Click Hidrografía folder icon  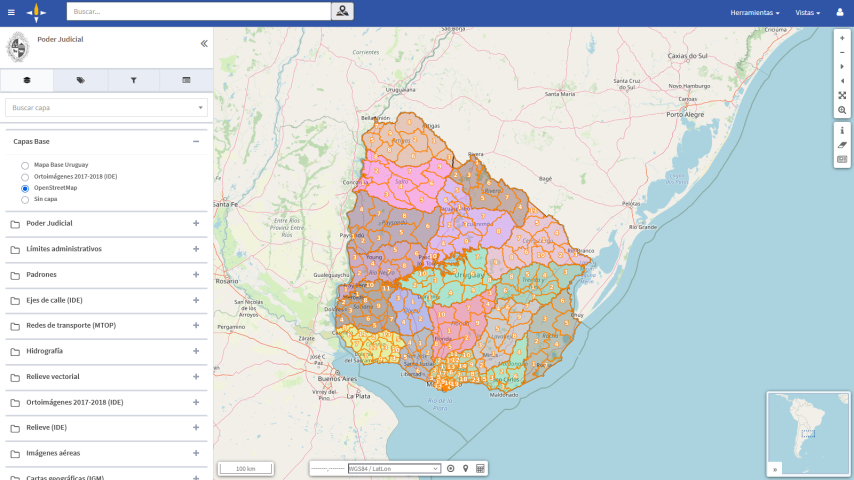(15, 352)
